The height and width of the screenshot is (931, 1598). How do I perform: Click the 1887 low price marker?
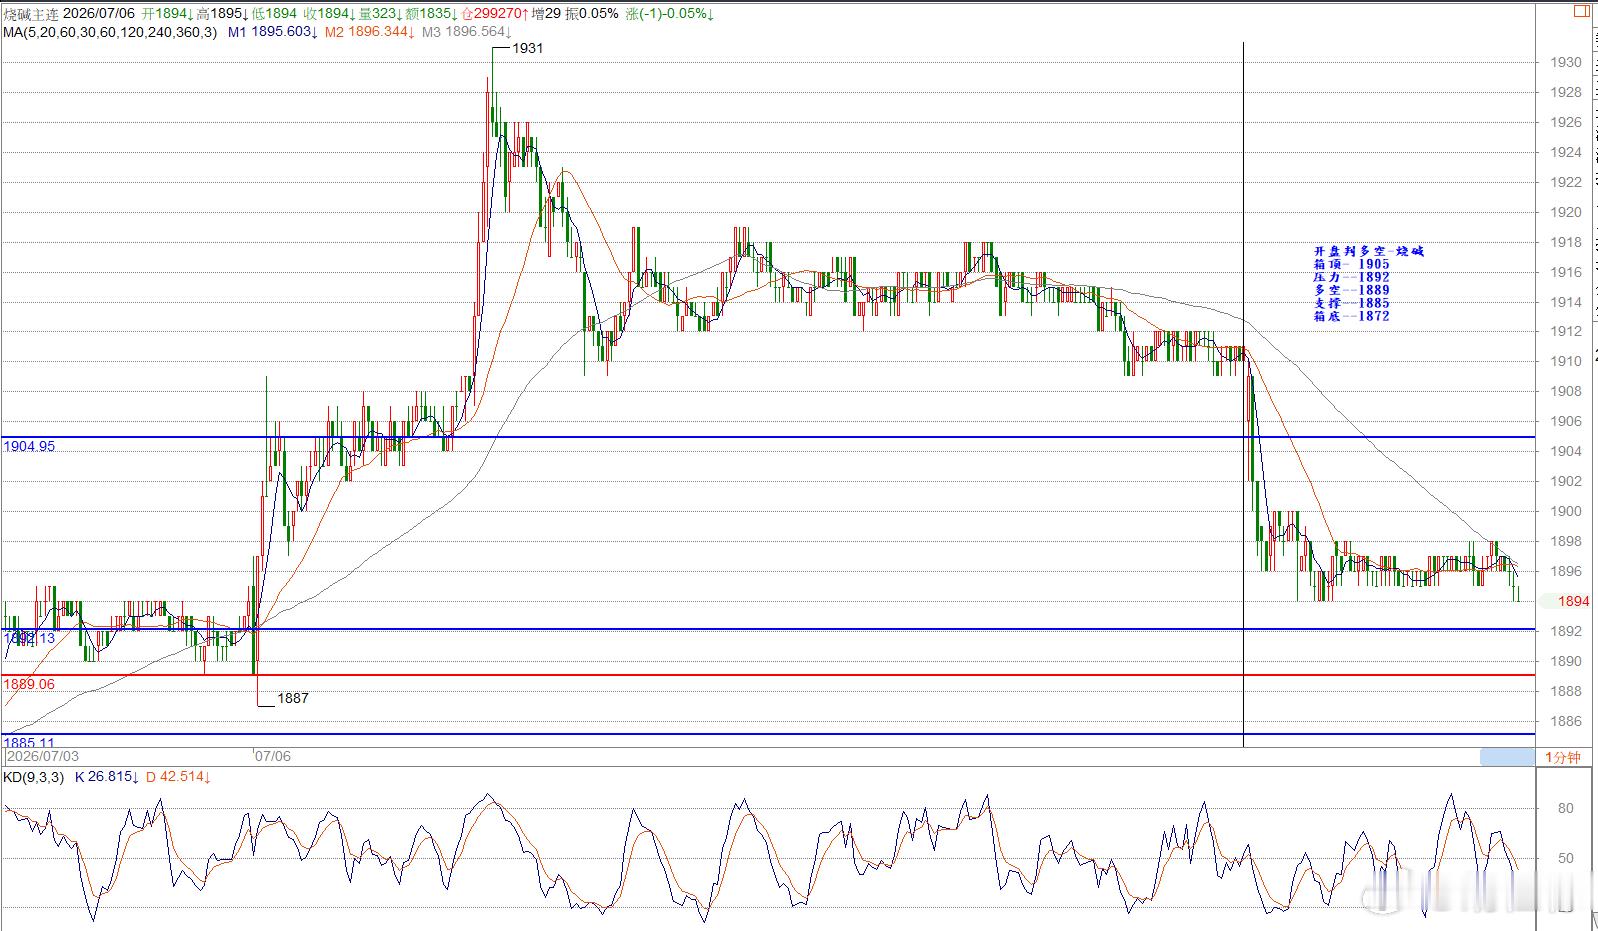[292, 698]
